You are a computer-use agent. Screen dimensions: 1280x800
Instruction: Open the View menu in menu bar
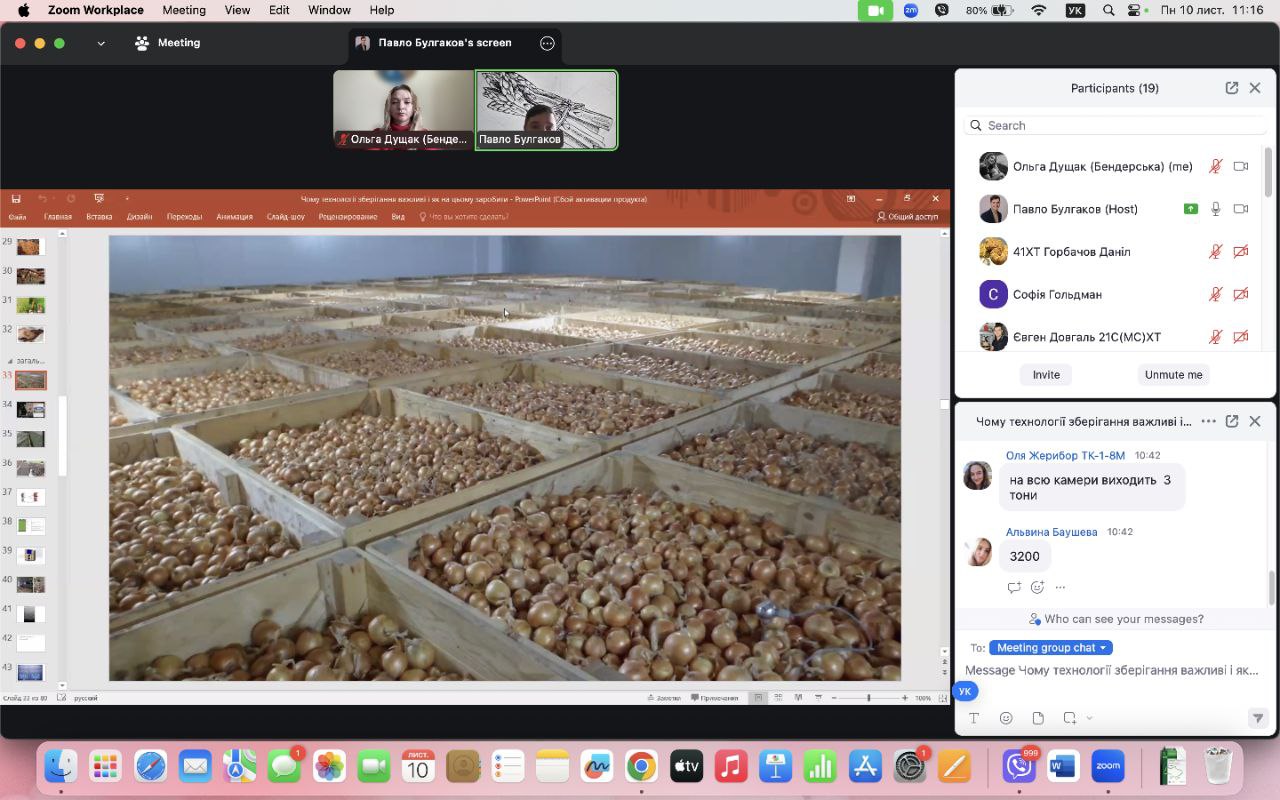coord(237,10)
